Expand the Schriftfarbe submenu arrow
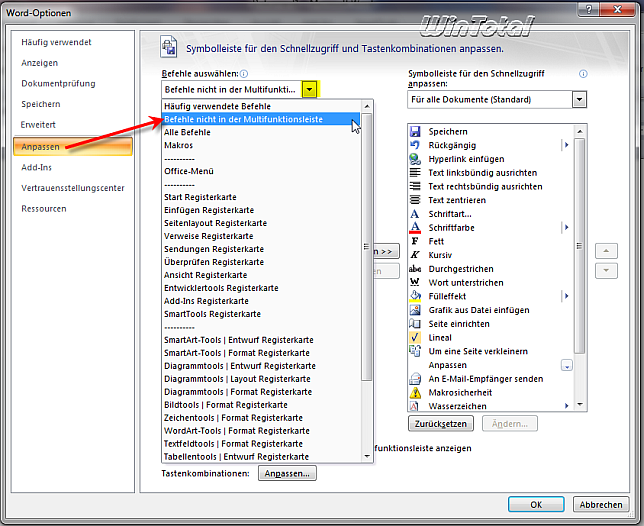The height and width of the screenshot is (526, 644). point(566,227)
